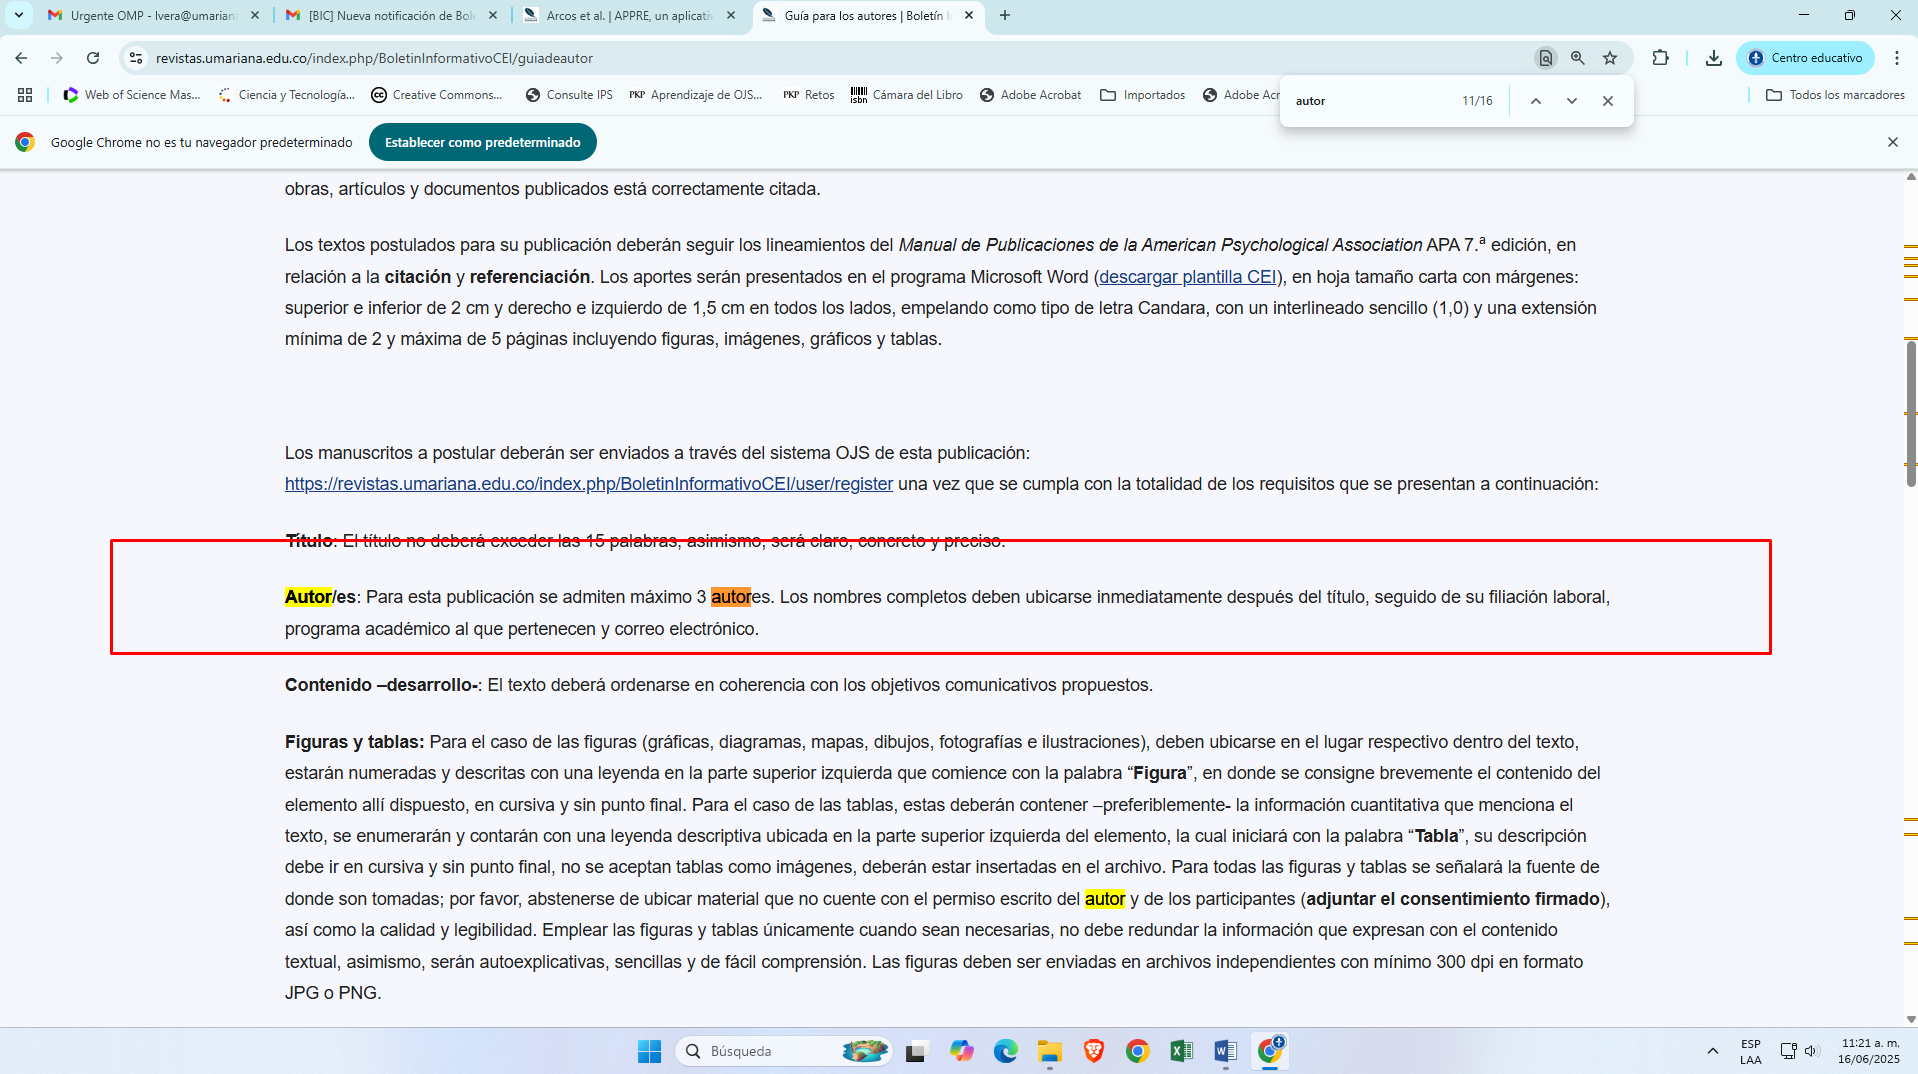The height and width of the screenshot is (1074, 1918).
Task: Expand hidden system tray icons
Action: click(x=1713, y=1051)
